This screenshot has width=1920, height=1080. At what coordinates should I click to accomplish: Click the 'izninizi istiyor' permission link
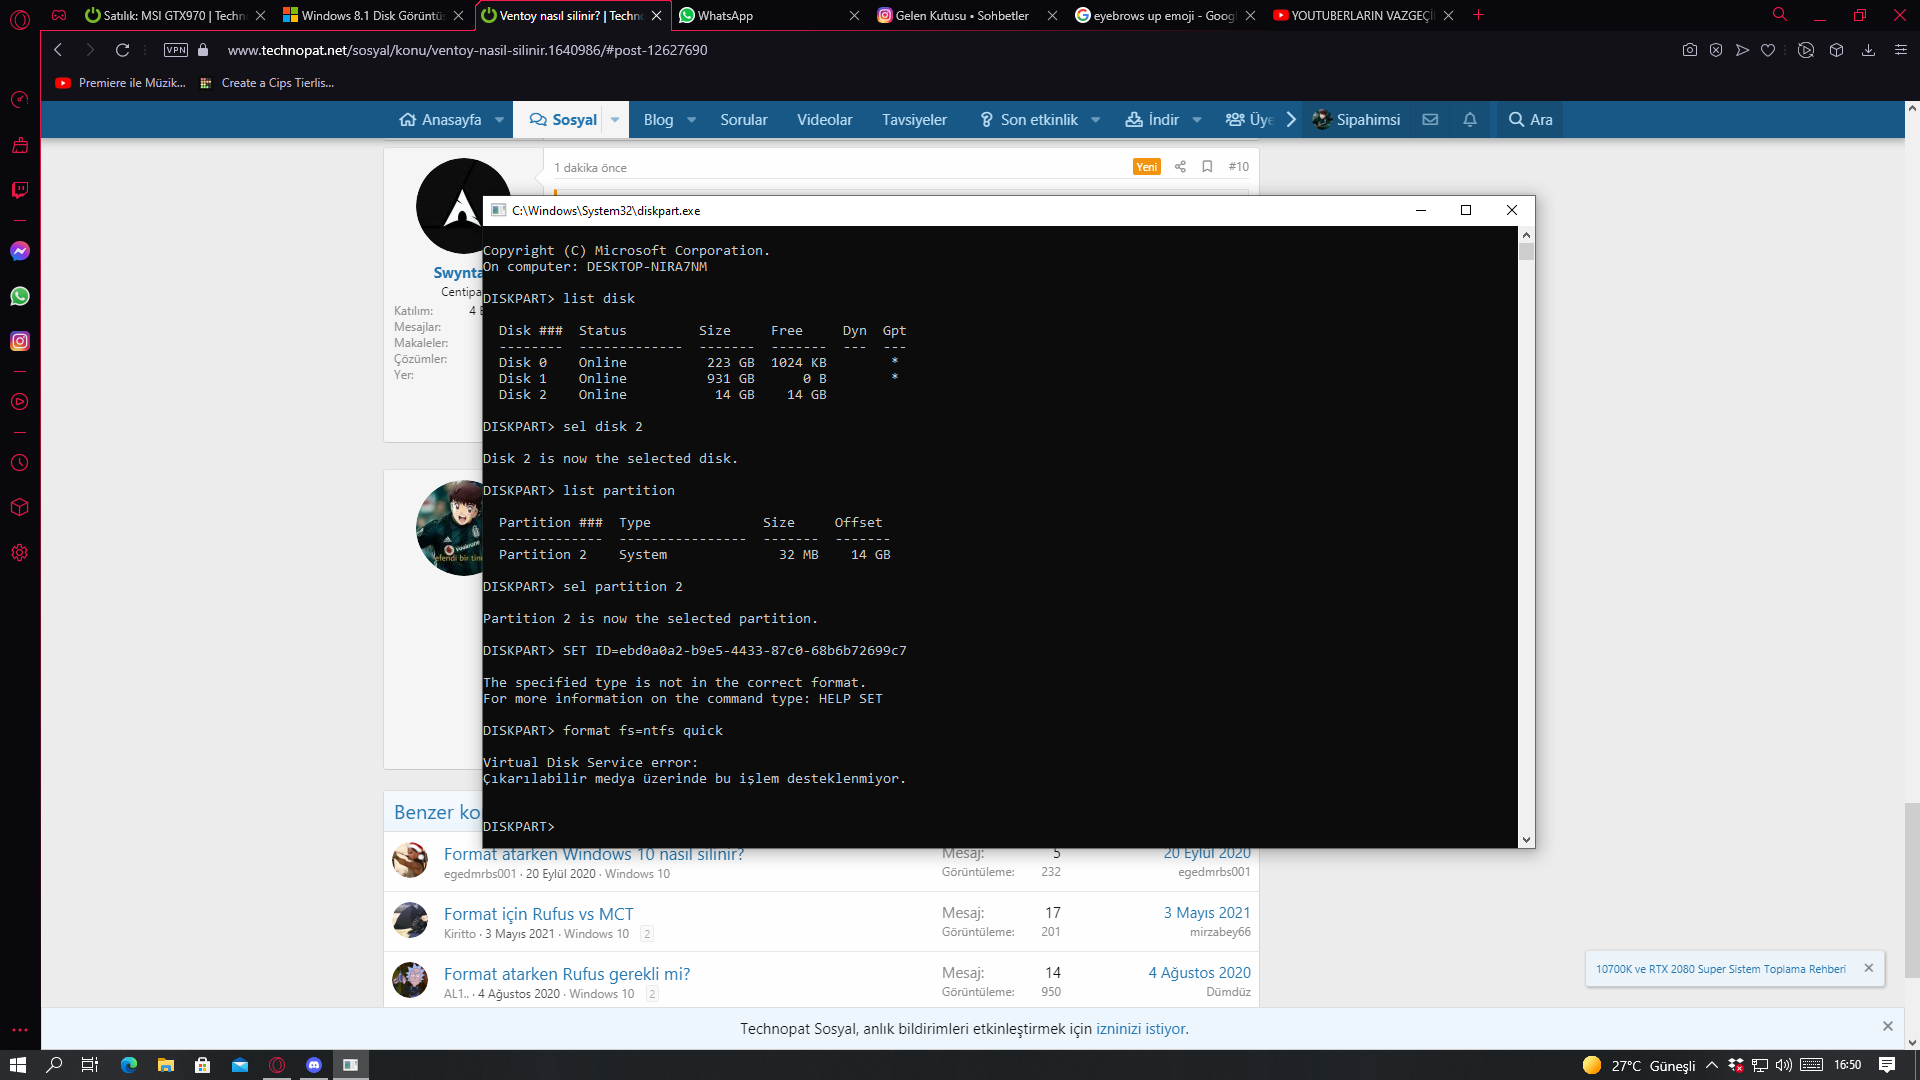pyautogui.click(x=1141, y=1029)
